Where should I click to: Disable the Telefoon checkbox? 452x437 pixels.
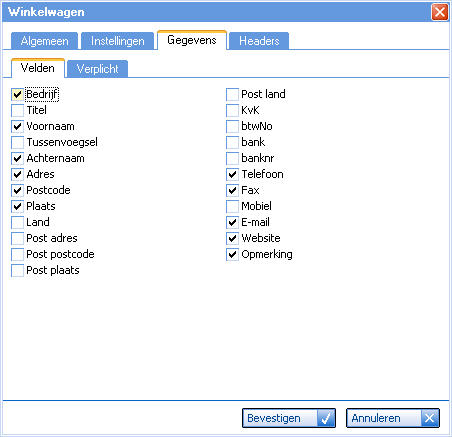232,174
